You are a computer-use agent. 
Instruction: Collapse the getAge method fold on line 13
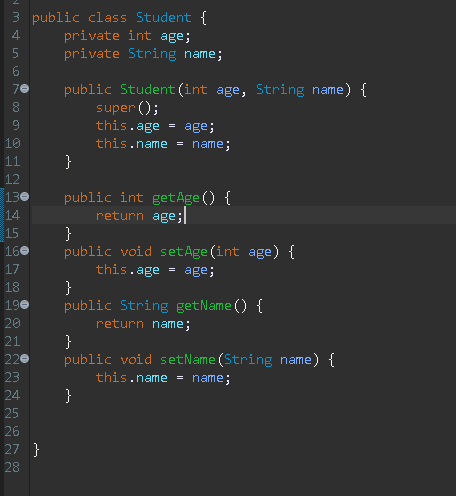click(x=25, y=197)
